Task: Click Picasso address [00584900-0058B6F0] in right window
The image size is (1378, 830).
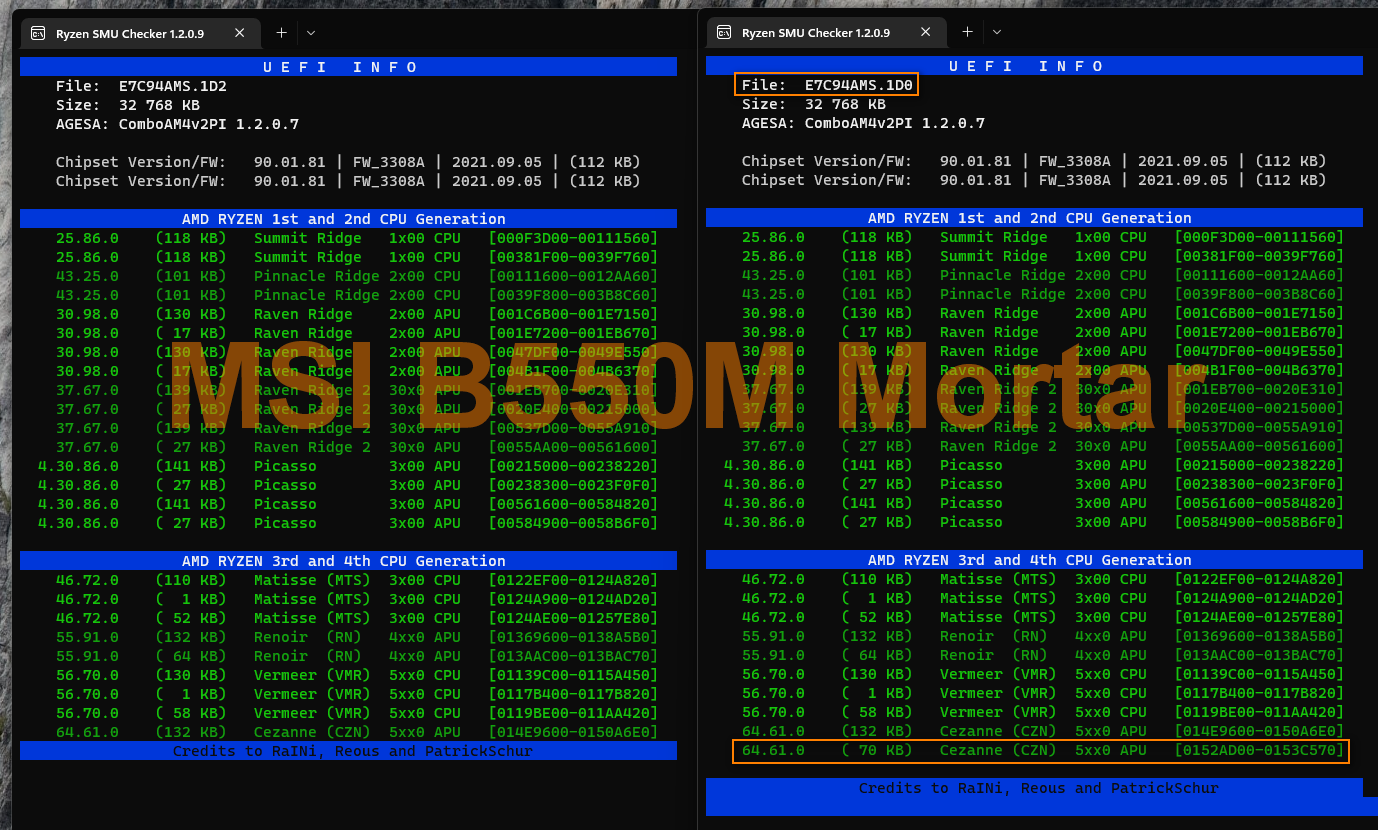Action: coord(1259,522)
